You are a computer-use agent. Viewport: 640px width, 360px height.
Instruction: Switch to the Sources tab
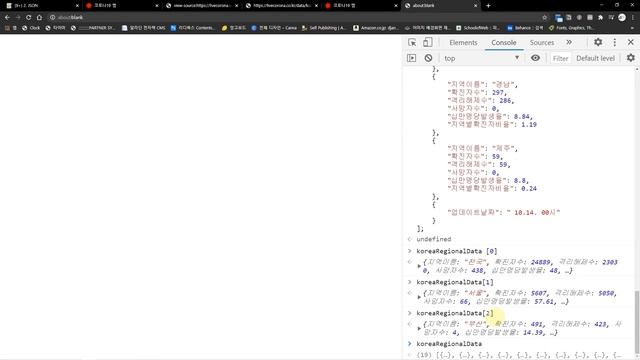542,42
